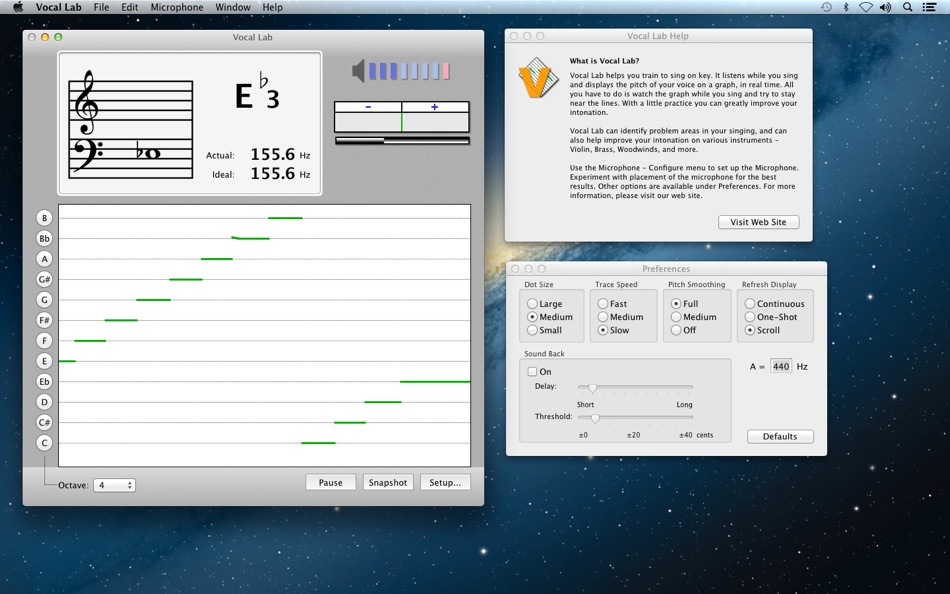The width and height of the screenshot is (950, 594).
Task: Open the Window menu
Action: (x=233, y=7)
